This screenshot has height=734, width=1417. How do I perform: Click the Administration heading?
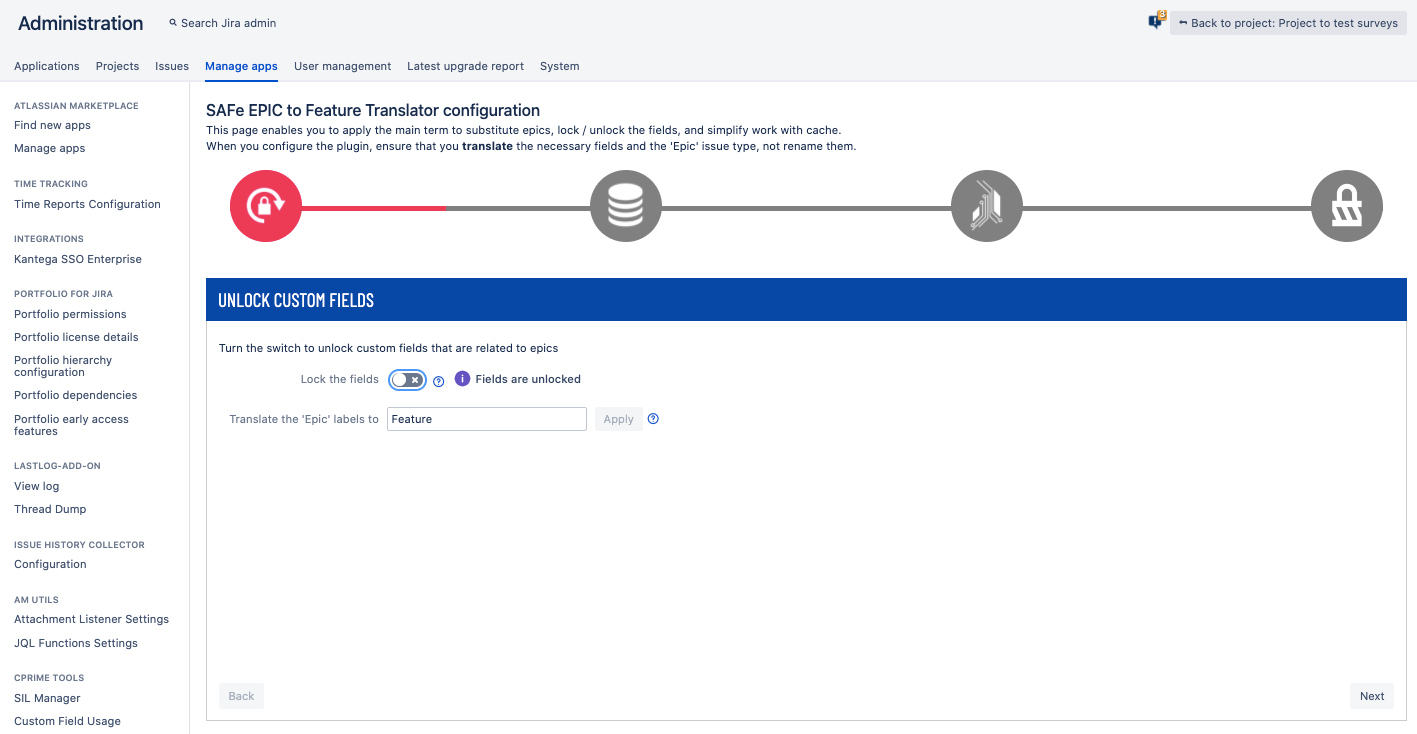tap(81, 23)
